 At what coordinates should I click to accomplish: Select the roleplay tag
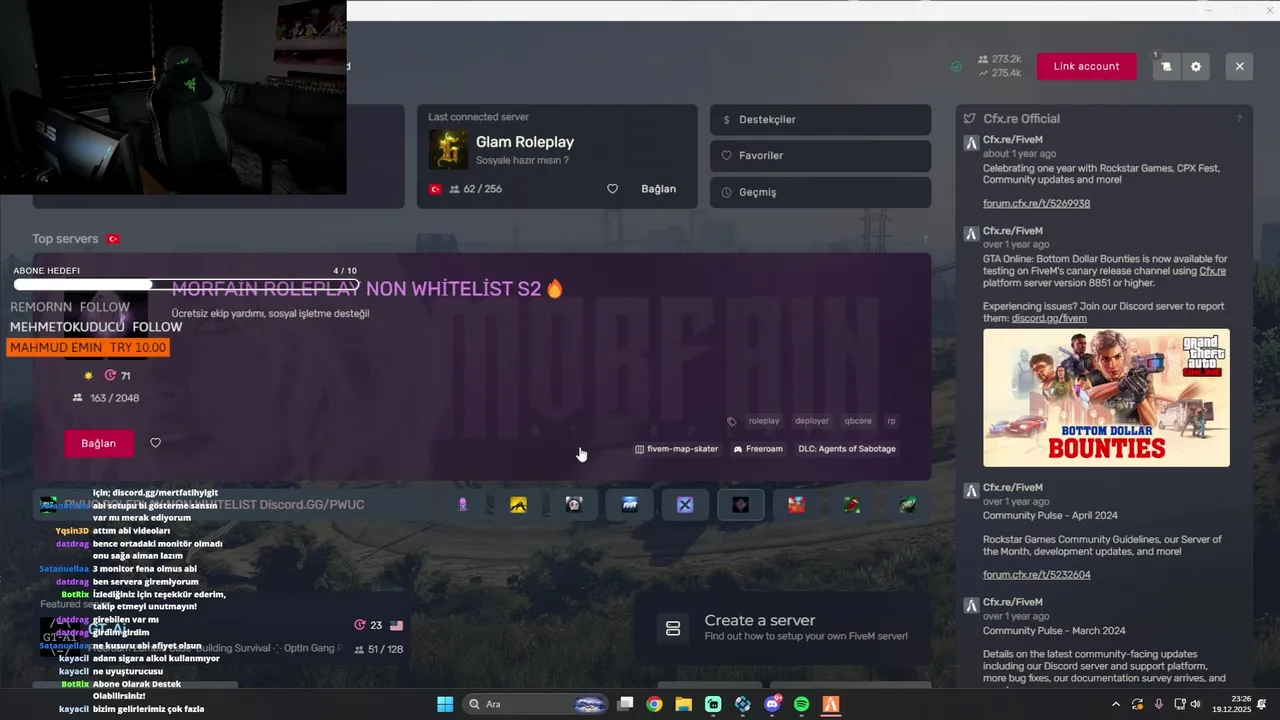[764, 421]
